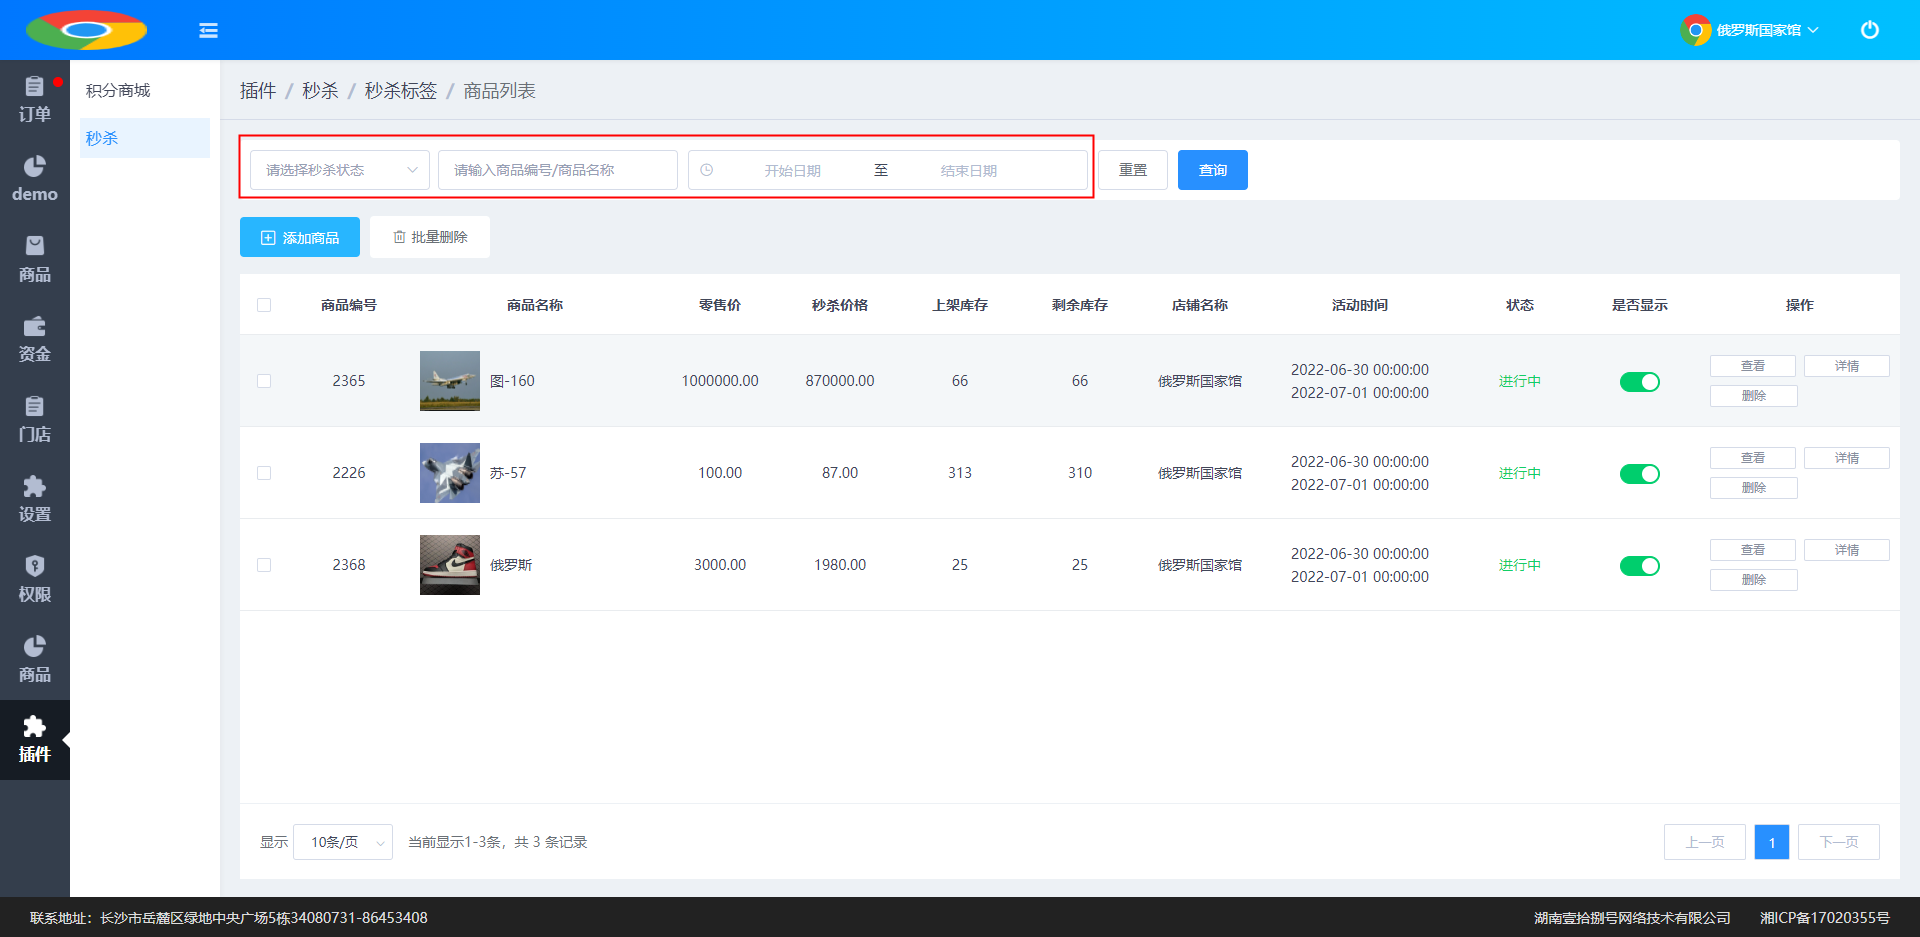Go to 秒杀 breadcrumb

[320, 91]
